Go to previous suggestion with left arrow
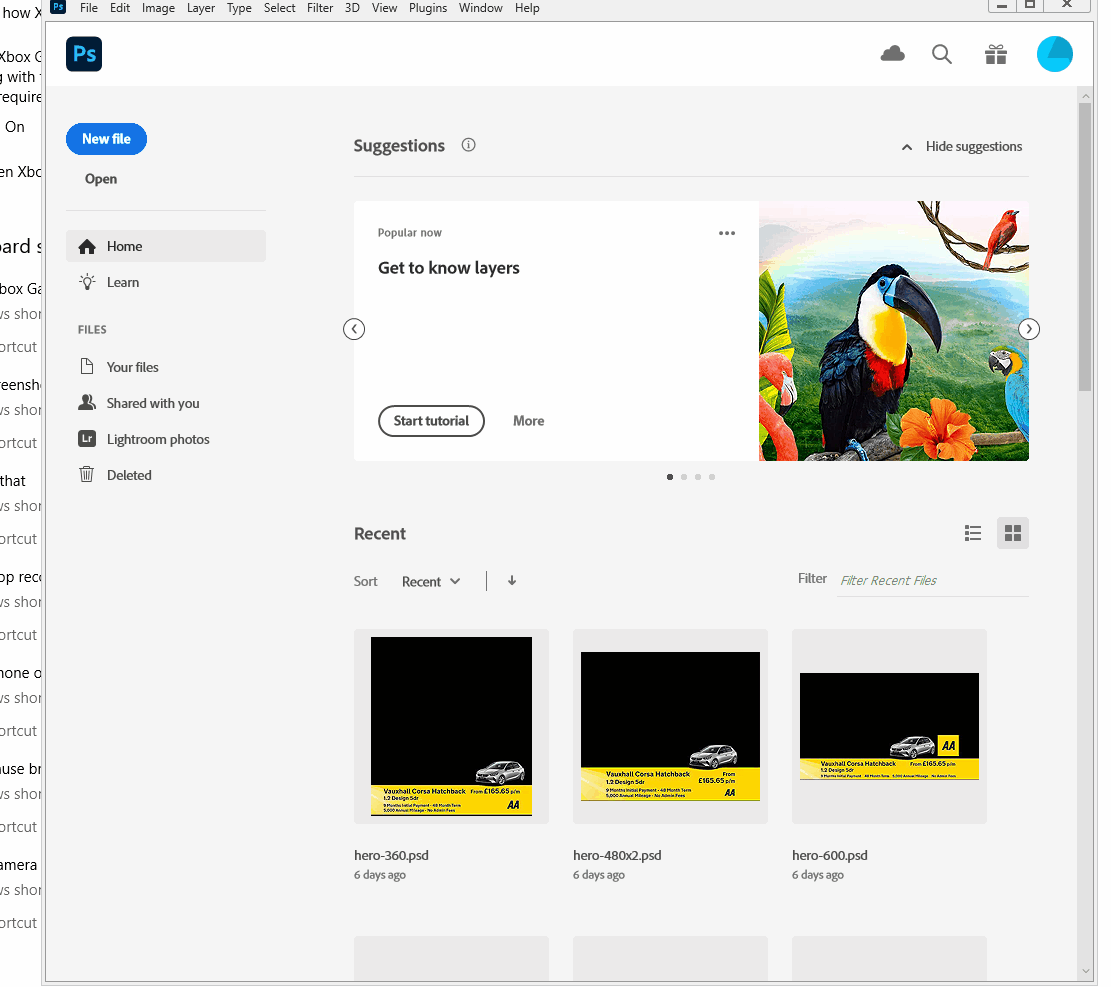 click(354, 329)
